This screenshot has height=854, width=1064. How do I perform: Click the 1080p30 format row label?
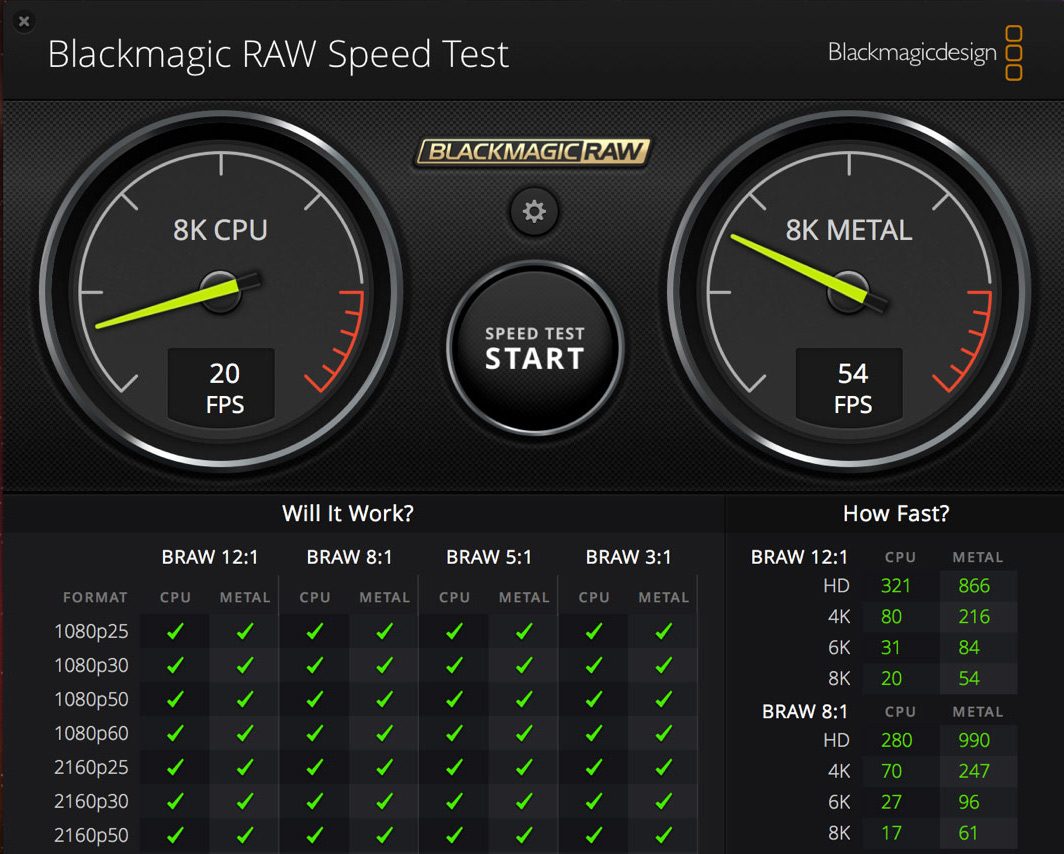click(x=91, y=665)
